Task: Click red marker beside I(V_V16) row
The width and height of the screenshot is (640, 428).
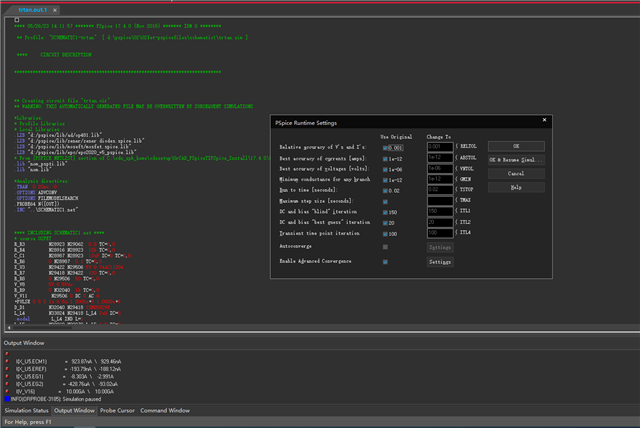Action: point(7,392)
